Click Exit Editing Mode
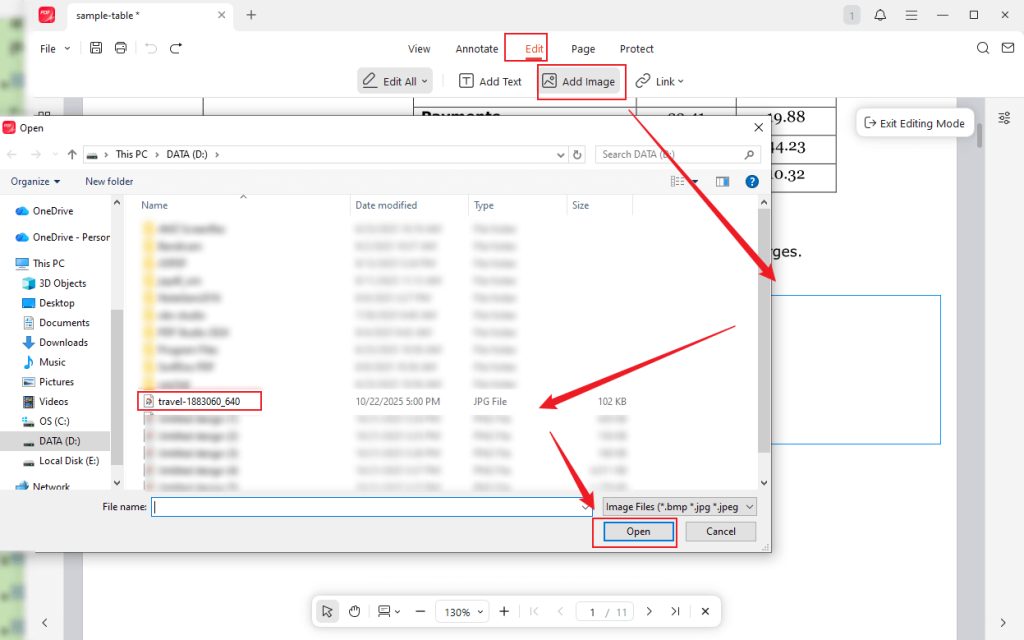The height and width of the screenshot is (640, 1024). click(x=914, y=122)
